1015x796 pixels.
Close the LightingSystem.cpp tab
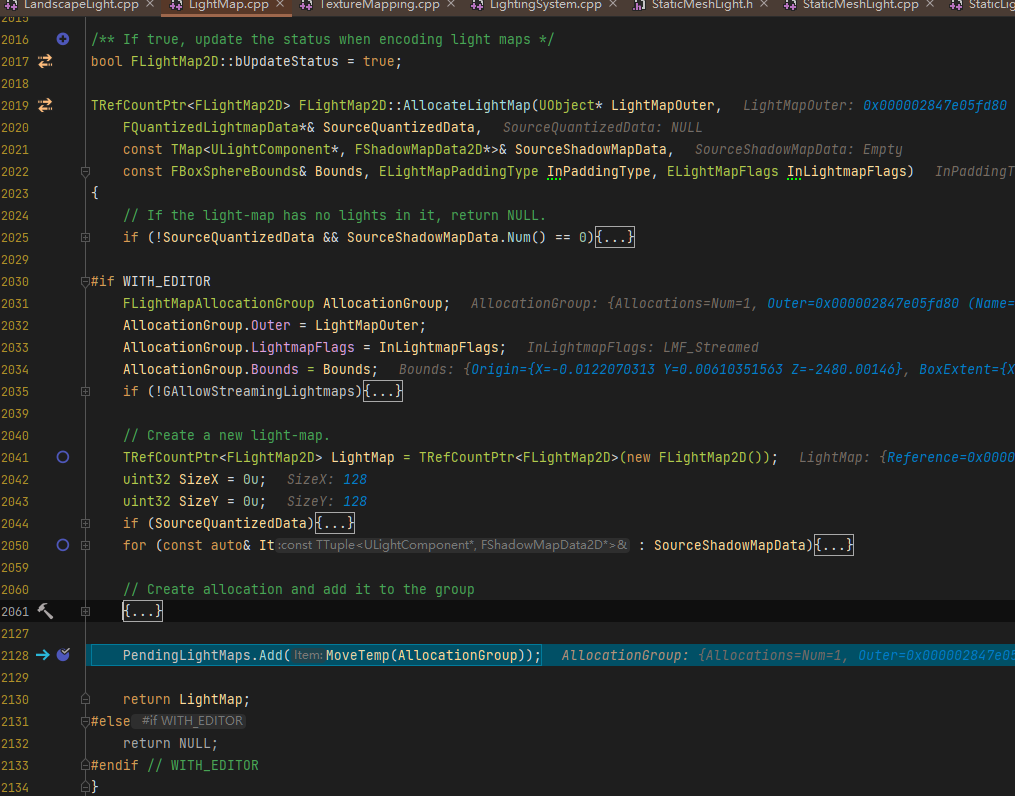613,4
